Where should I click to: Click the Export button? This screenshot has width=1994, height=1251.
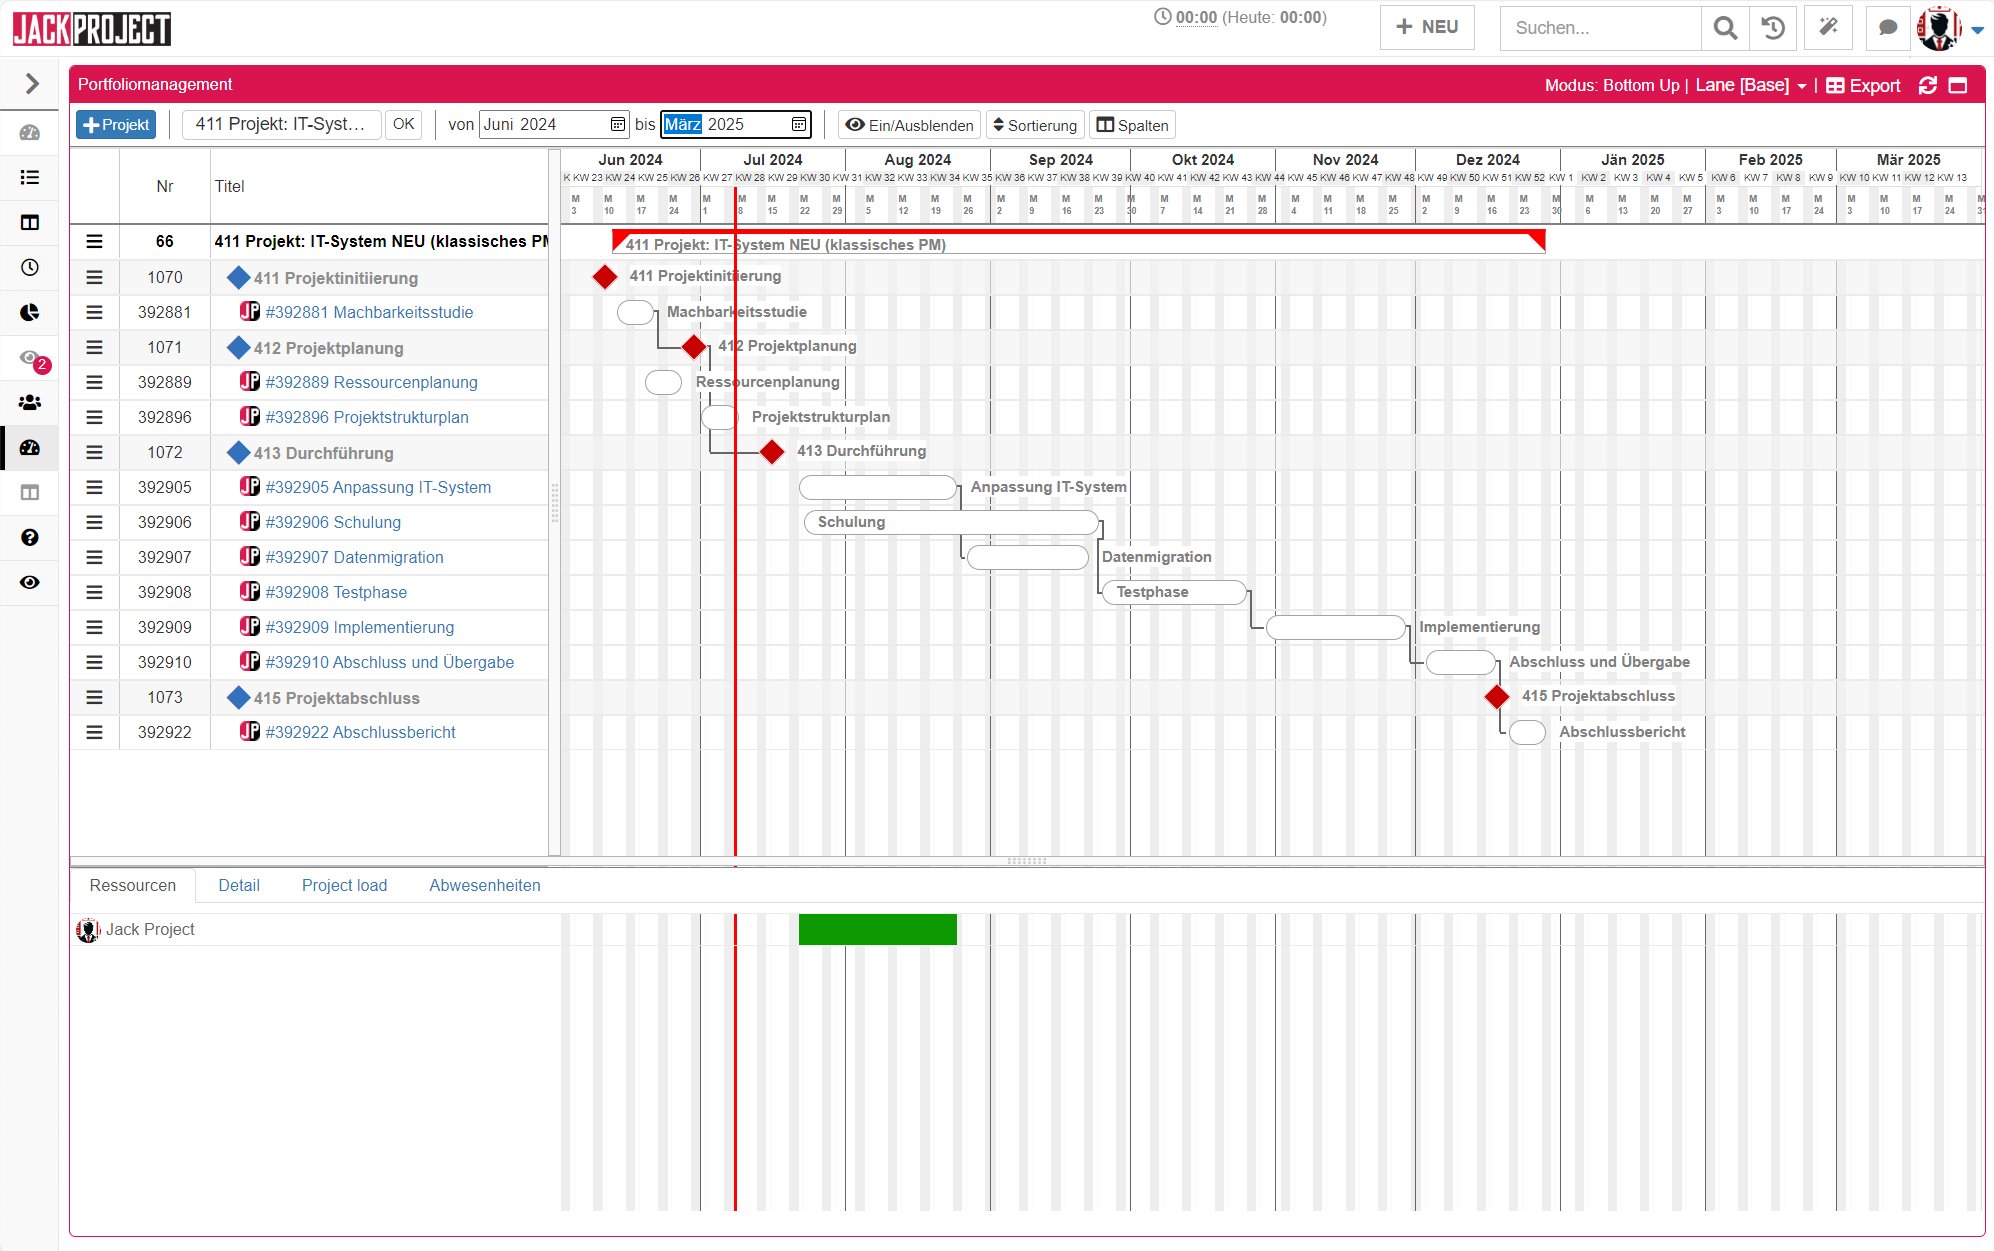pos(1863,85)
